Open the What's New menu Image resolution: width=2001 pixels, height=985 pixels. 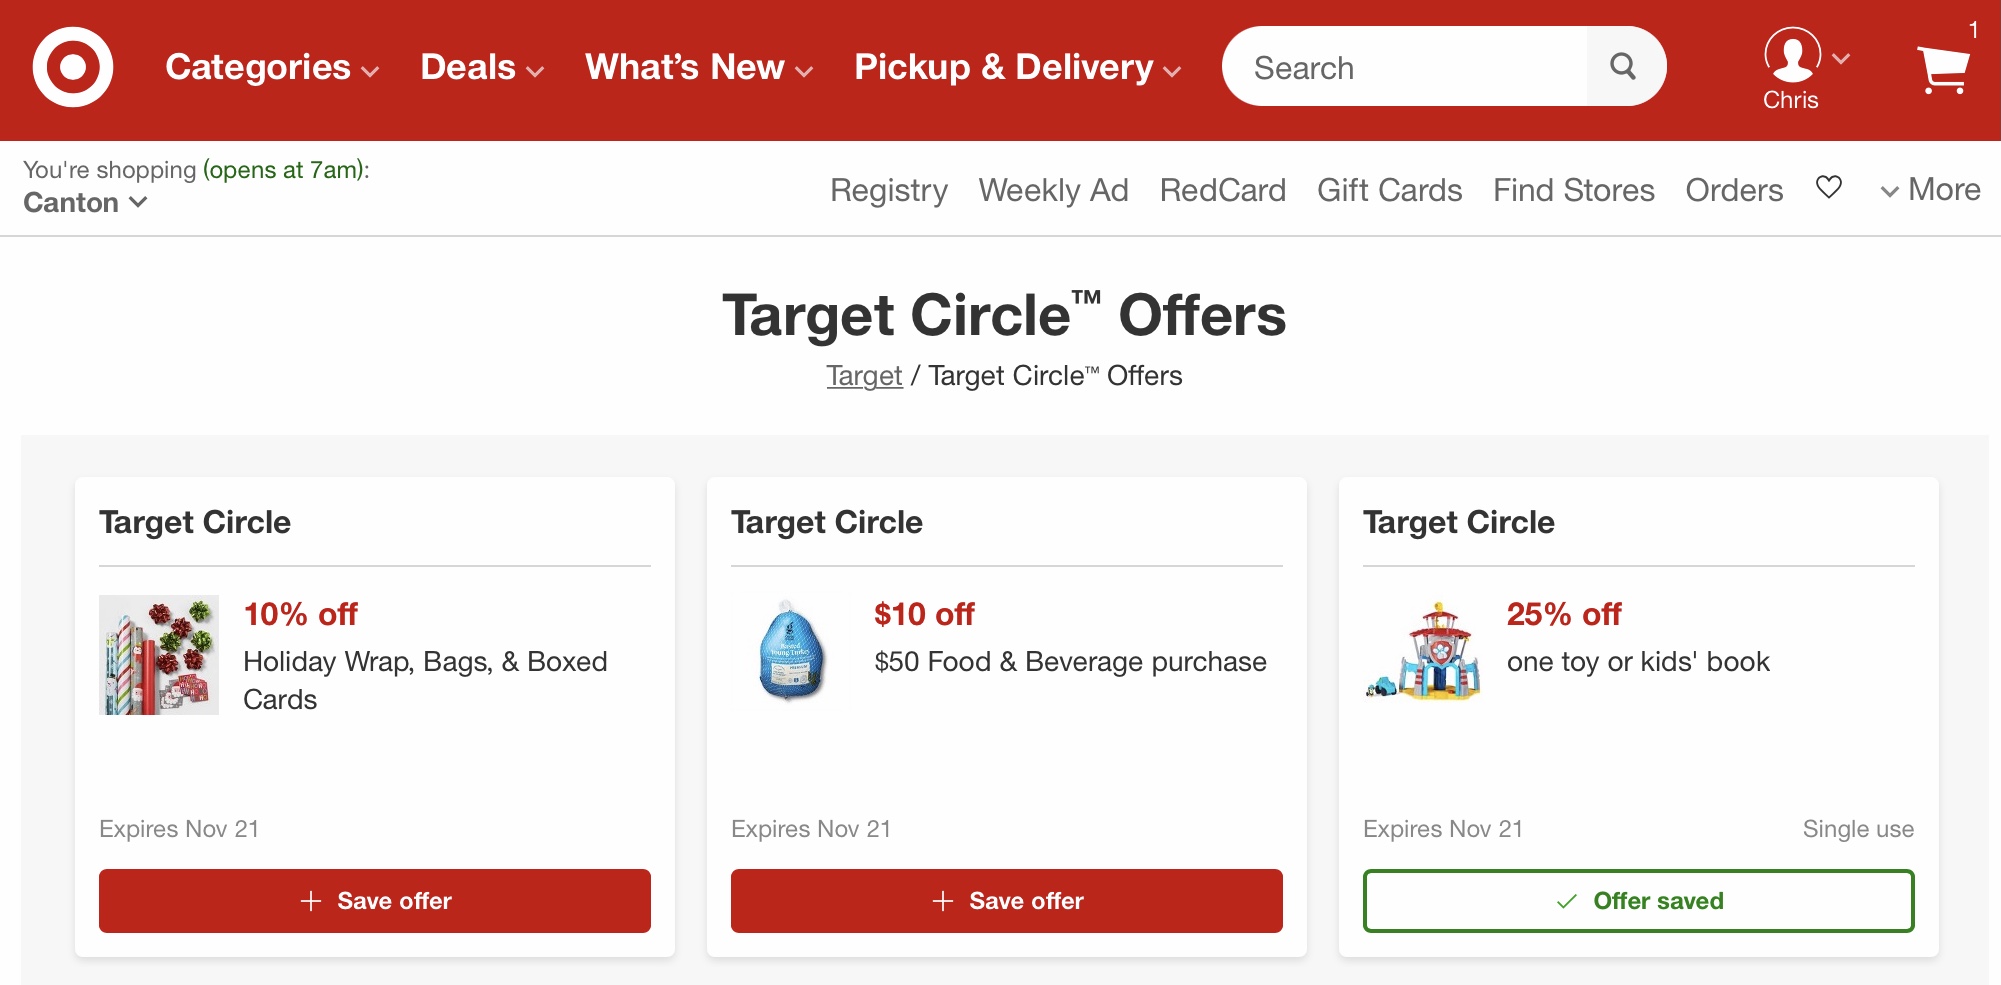pyautogui.click(x=699, y=68)
